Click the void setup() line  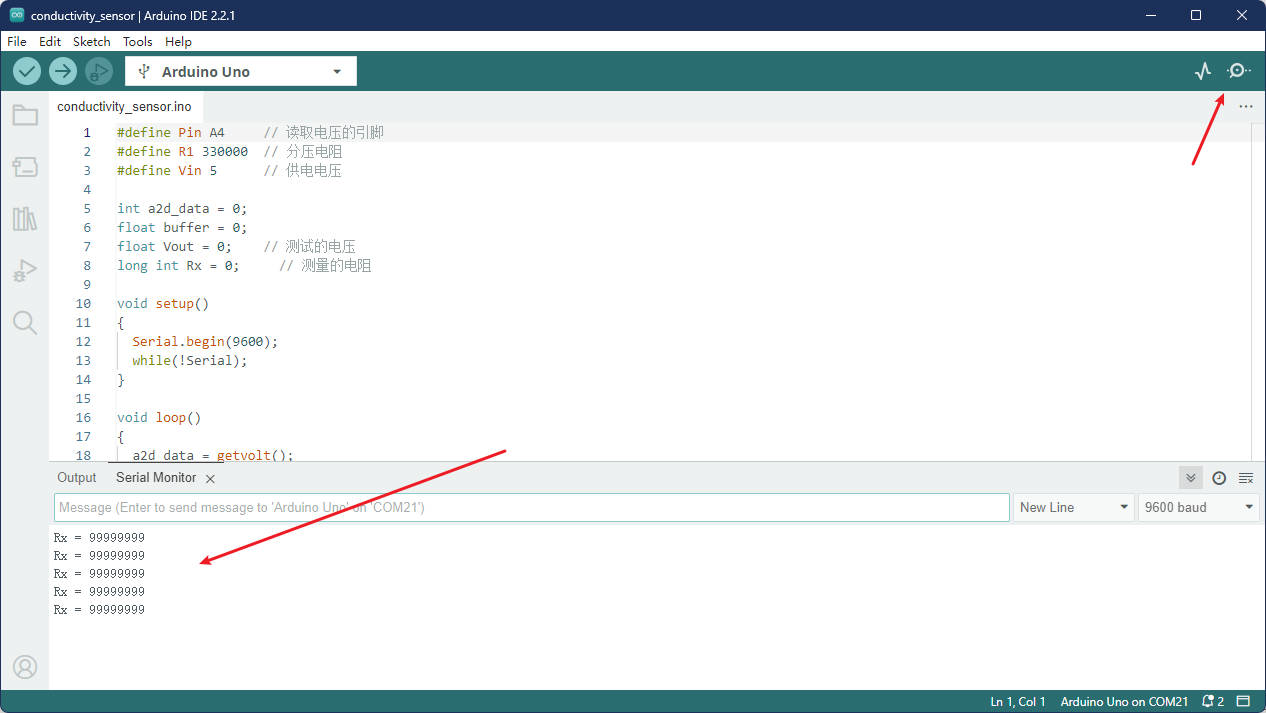[163, 303]
